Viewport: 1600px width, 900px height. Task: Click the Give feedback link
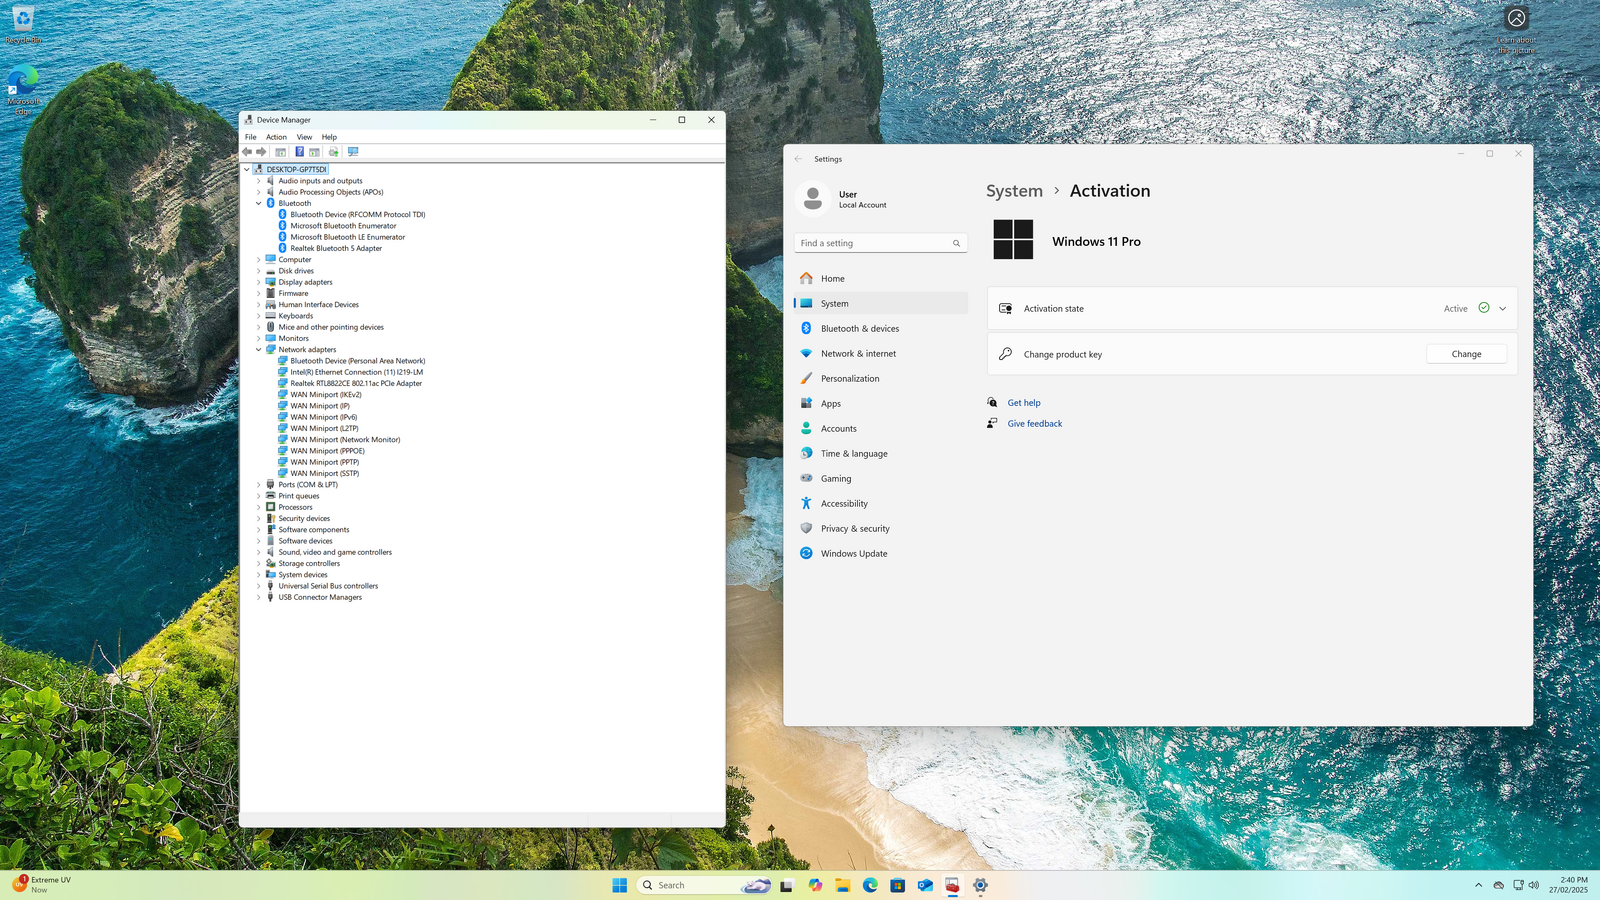1035,424
